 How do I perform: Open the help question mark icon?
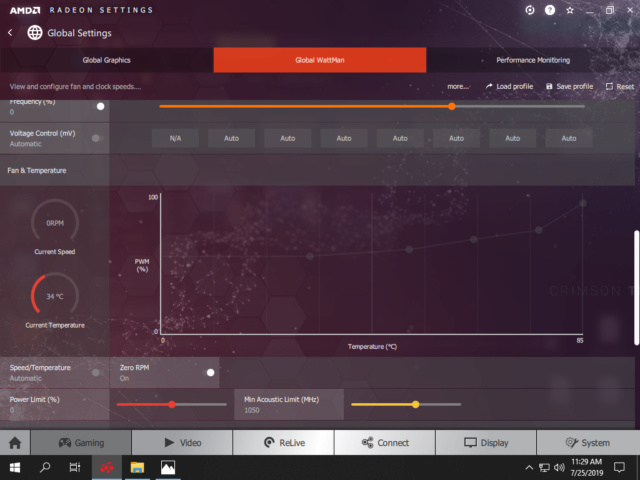click(x=550, y=10)
